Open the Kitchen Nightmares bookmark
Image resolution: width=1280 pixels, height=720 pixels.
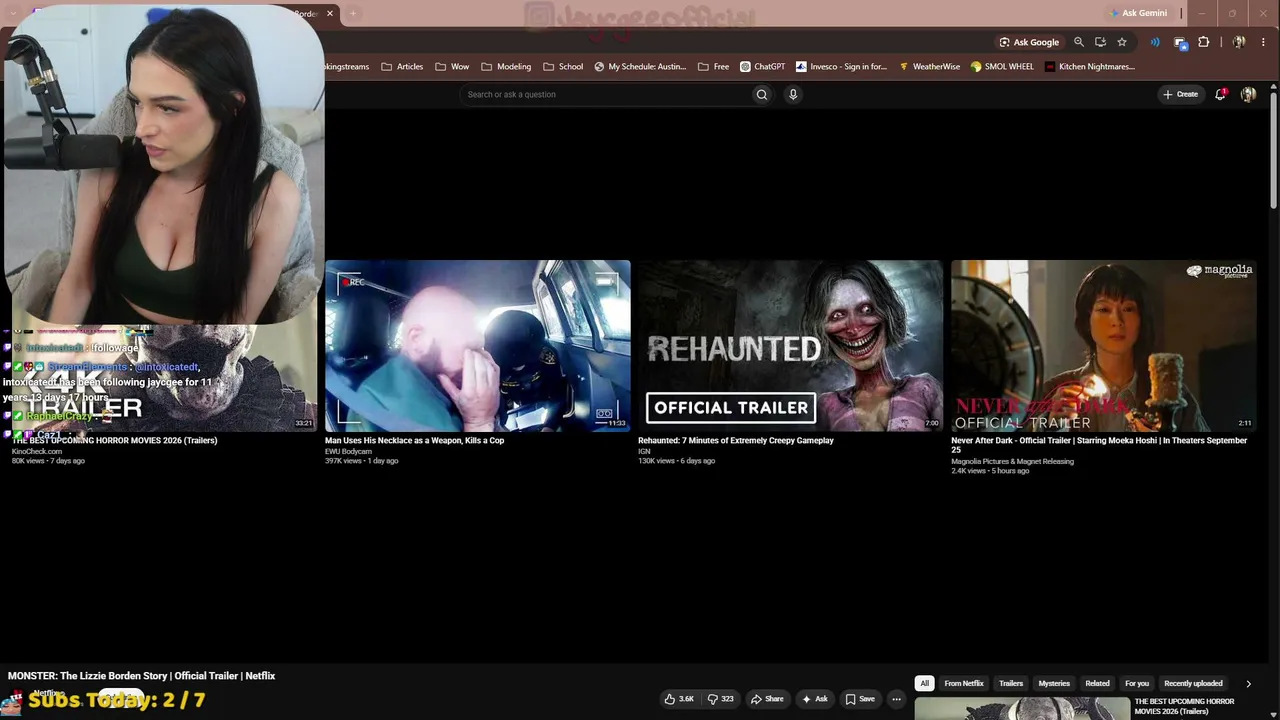(x=1089, y=67)
